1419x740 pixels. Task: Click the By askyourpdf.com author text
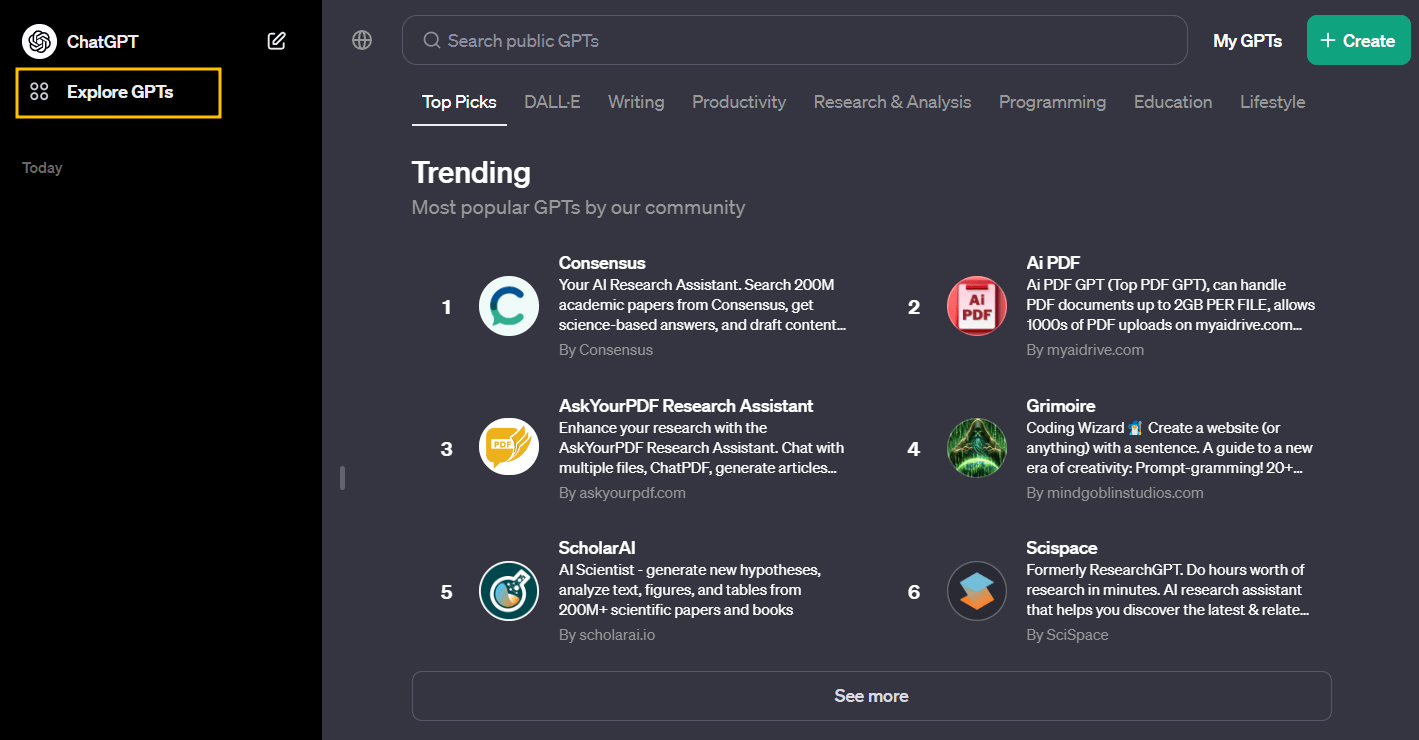[622, 493]
